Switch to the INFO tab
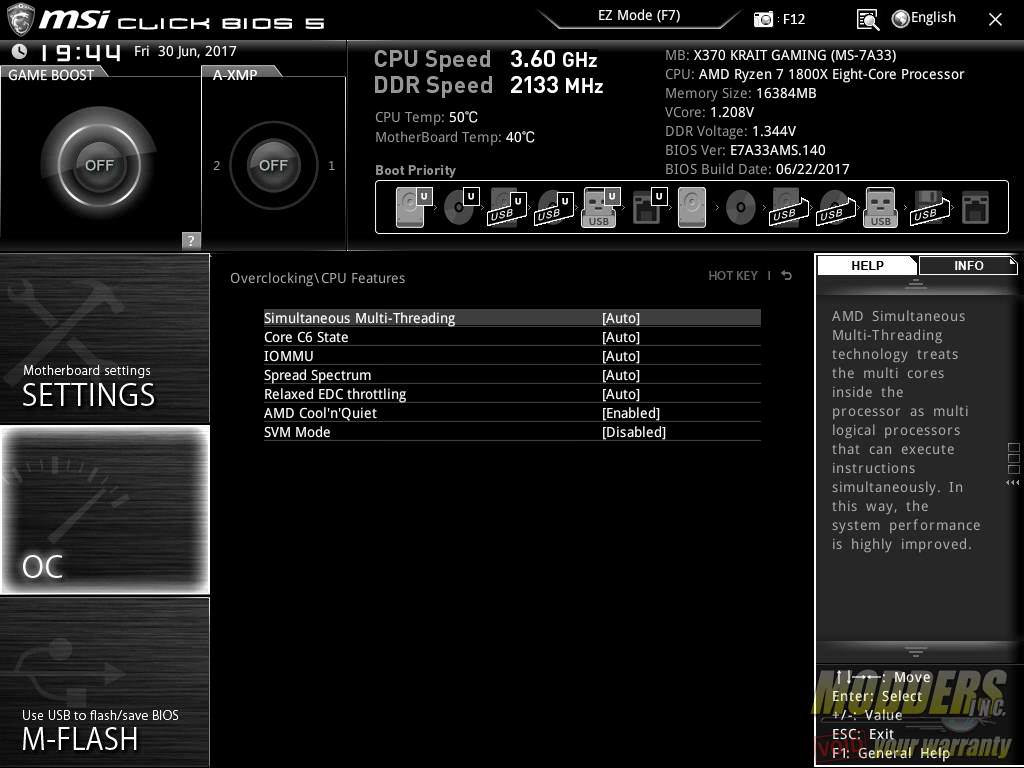 click(968, 266)
